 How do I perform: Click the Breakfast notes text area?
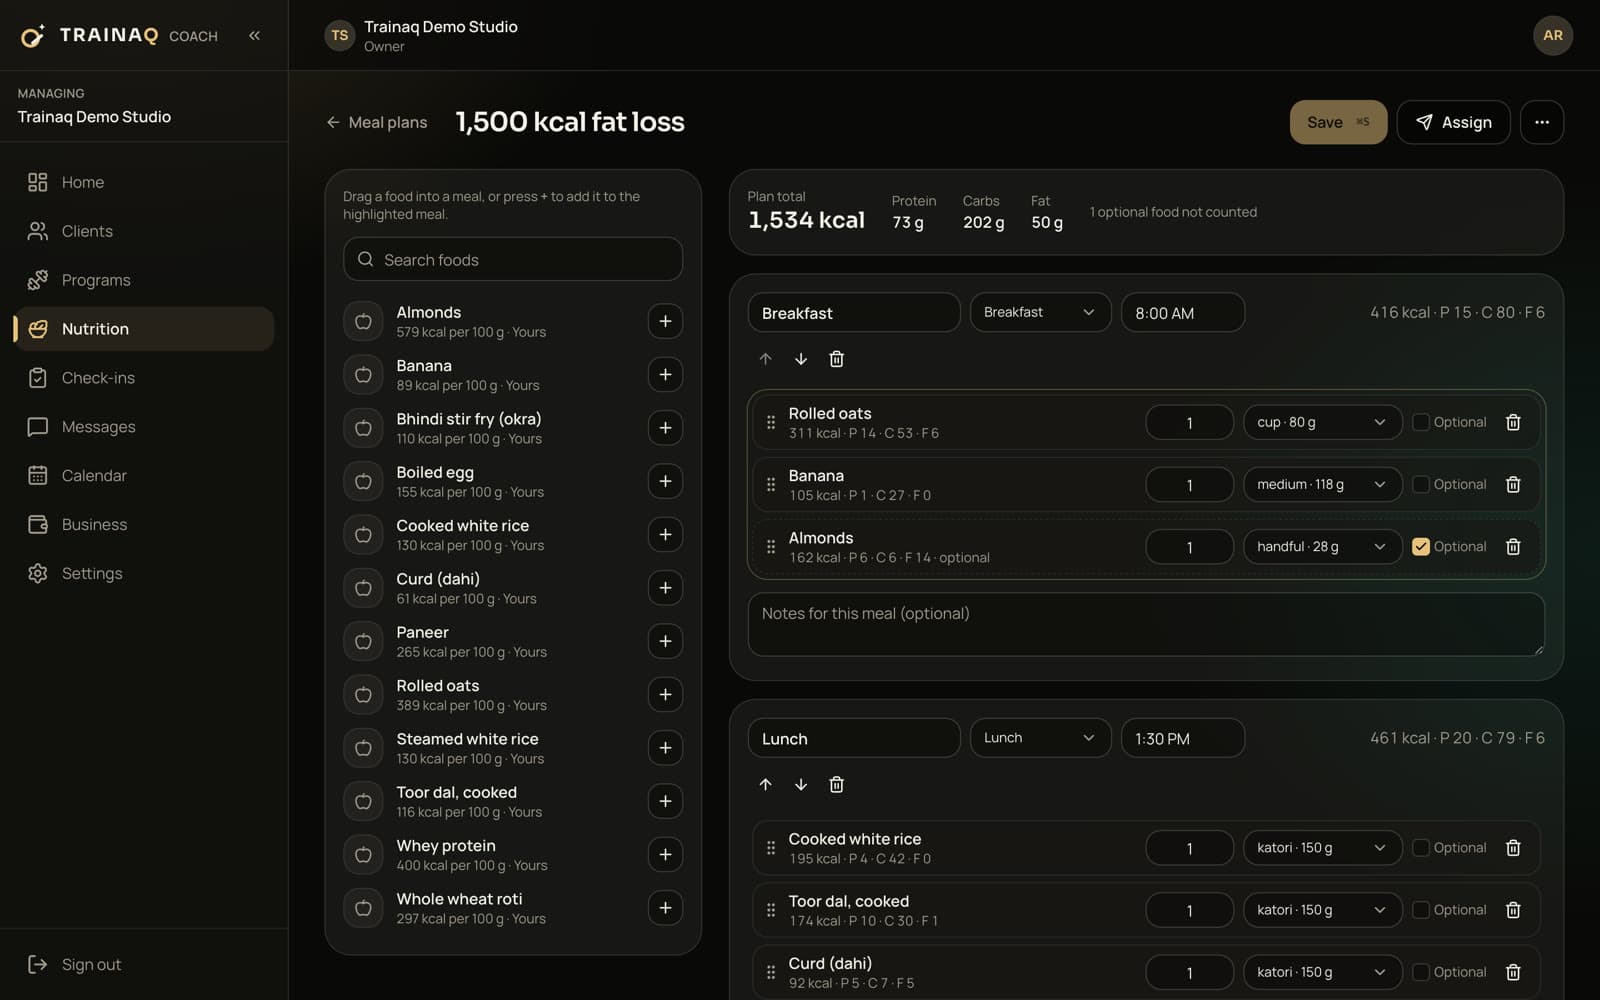[1146, 625]
